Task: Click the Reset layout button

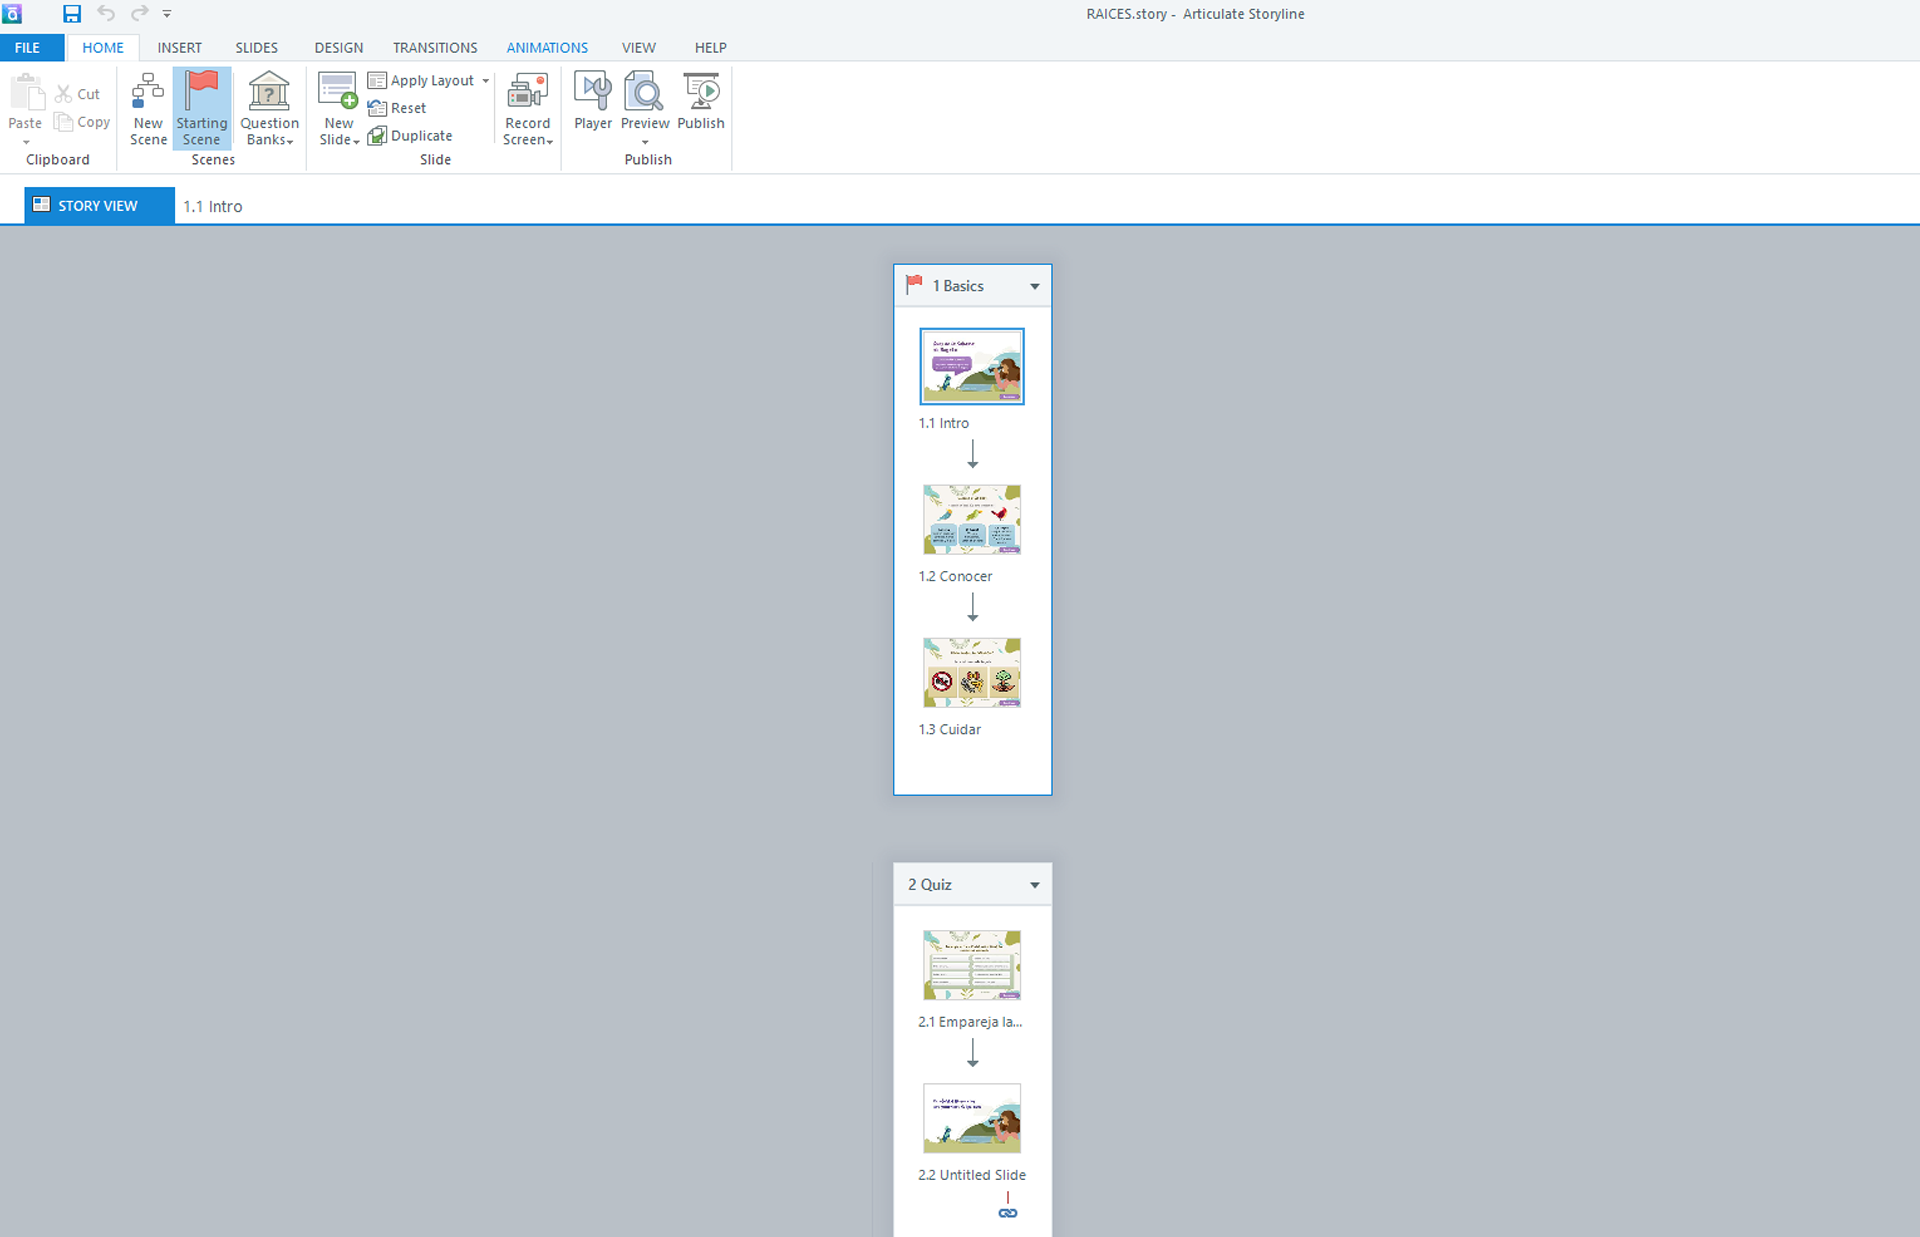Action: pyautogui.click(x=398, y=108)
